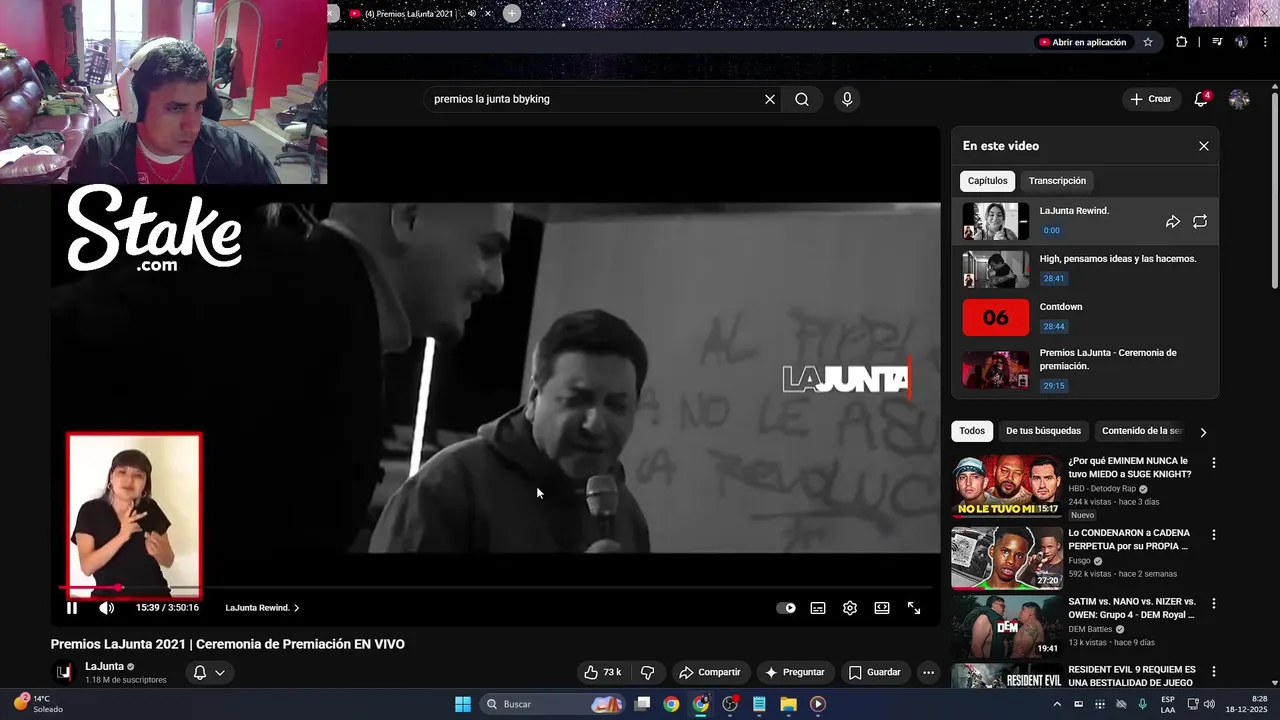This screenshot has width=1280, height=720.
Task: Open more actions below the video
Action: [928, 672]
